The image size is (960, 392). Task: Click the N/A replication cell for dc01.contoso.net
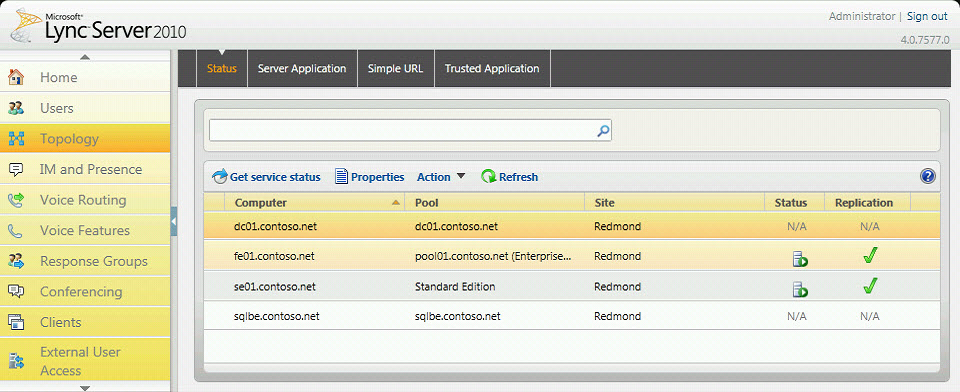click(x=869, y=227)
